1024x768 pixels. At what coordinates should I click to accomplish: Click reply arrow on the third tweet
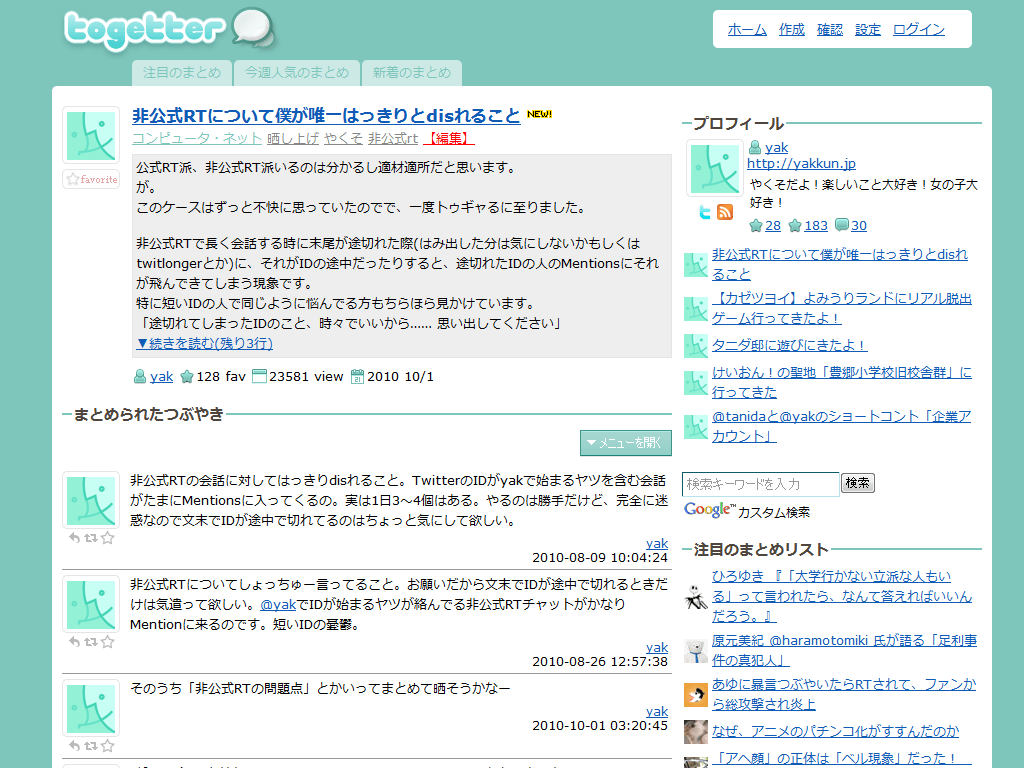pos(75,745)
